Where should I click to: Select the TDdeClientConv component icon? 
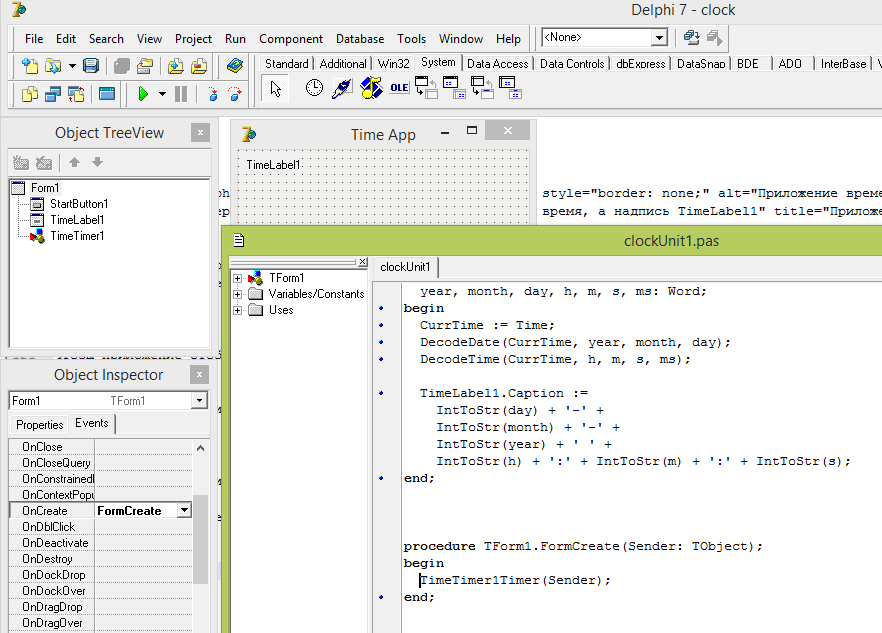[426, 88]
